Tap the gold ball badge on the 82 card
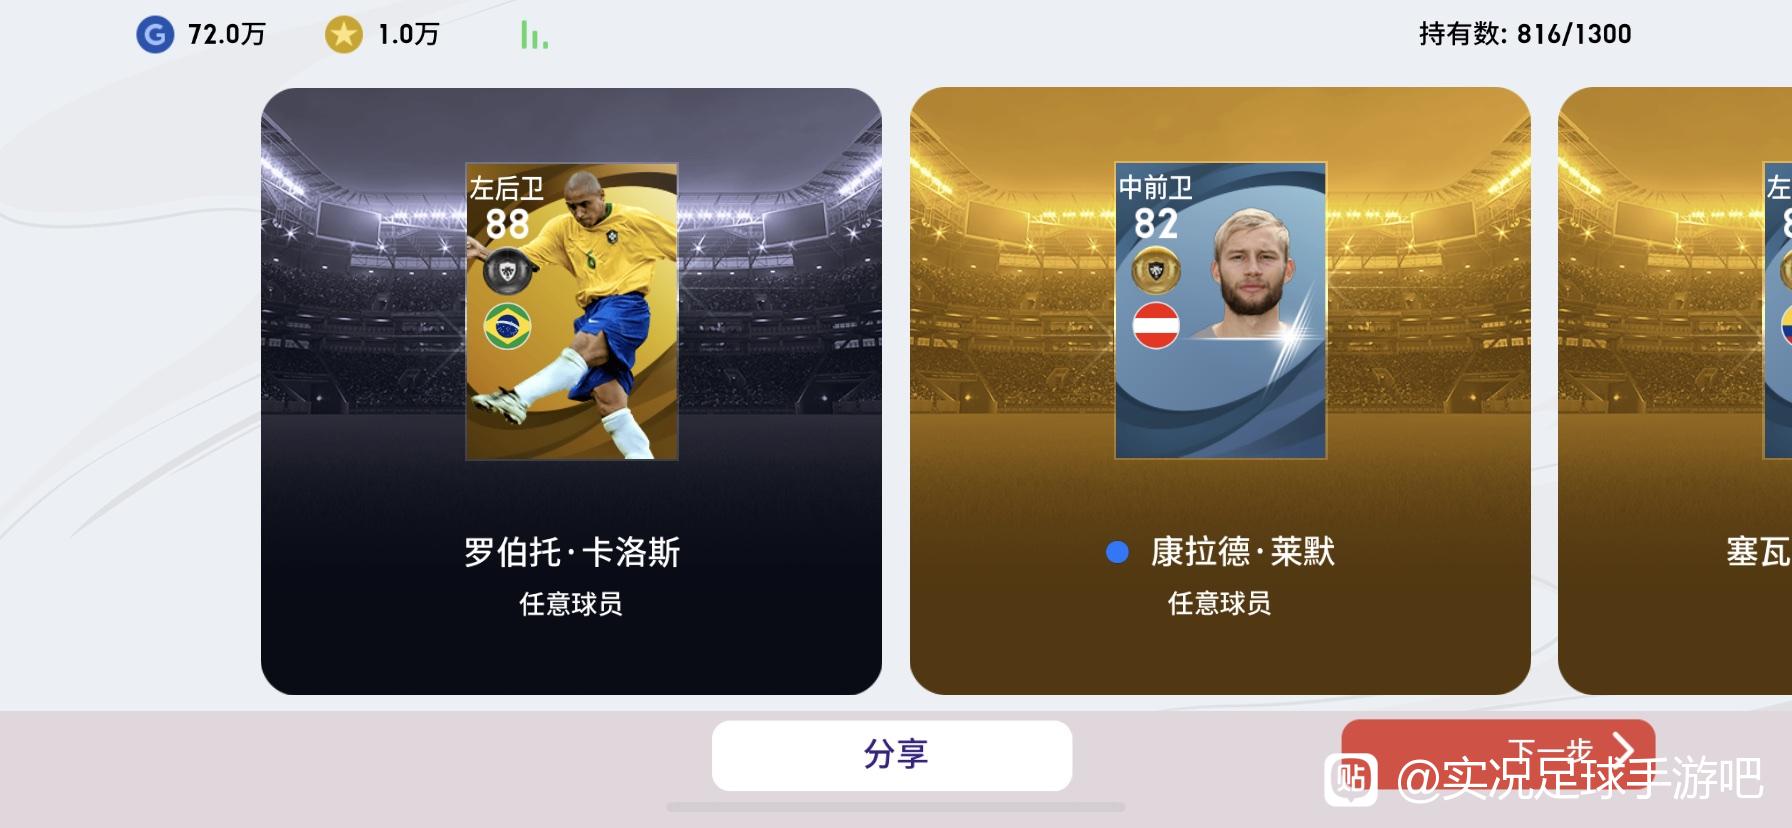 [x=1156, y=269]
